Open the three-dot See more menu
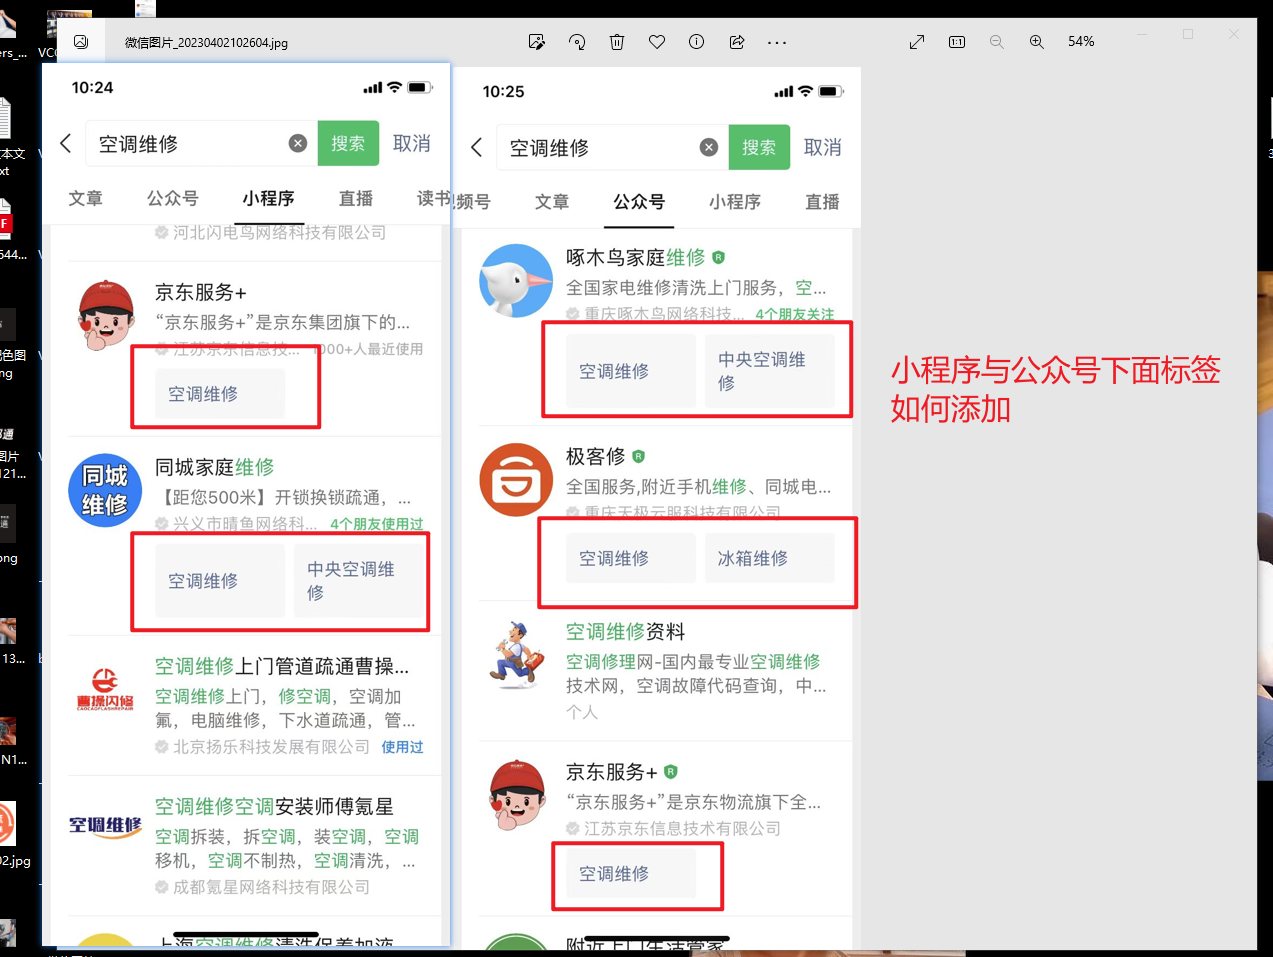The height and width of the screenshot is (957, 1273). pyautogui.click(x=777, y=42)
